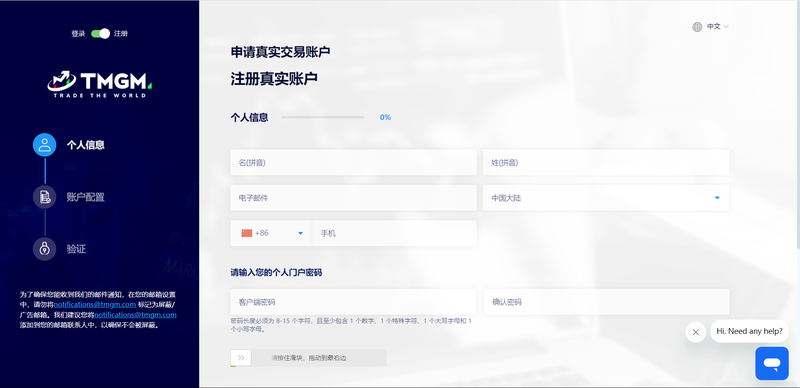Click the 0% progress indicator
The image size is (800, 388).
pyautogui.click(x=385, y=117)
